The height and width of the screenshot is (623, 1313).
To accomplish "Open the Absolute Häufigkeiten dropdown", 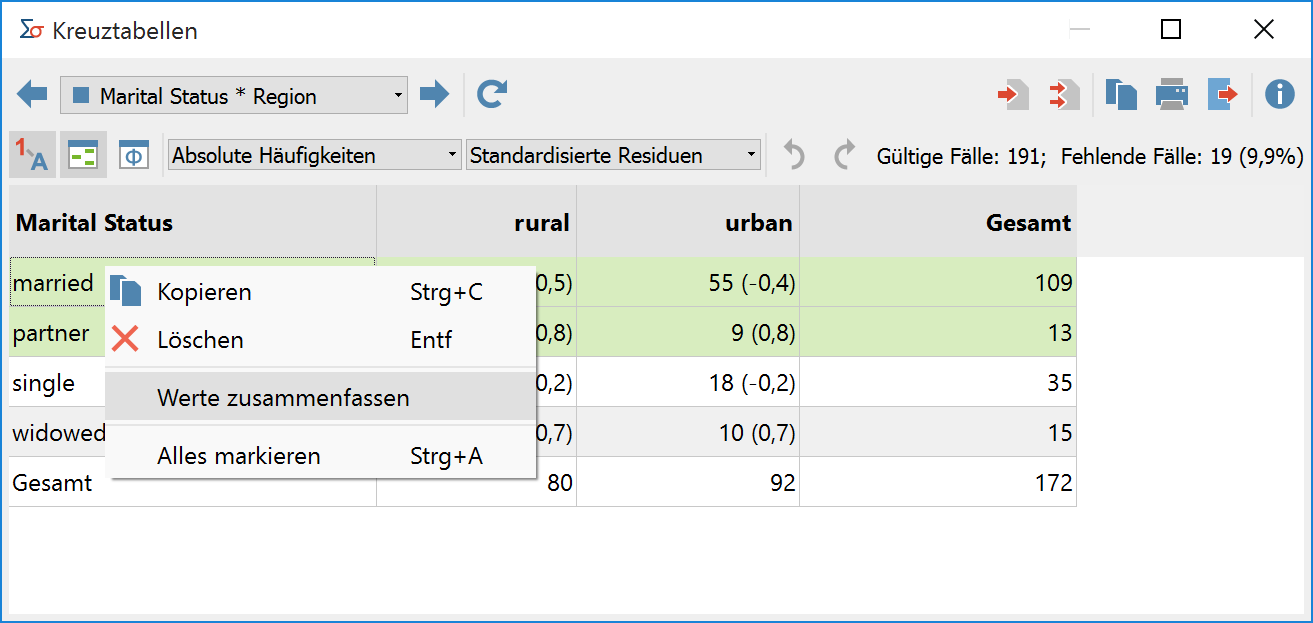I will pyautogui.click(x=315, y=155).
